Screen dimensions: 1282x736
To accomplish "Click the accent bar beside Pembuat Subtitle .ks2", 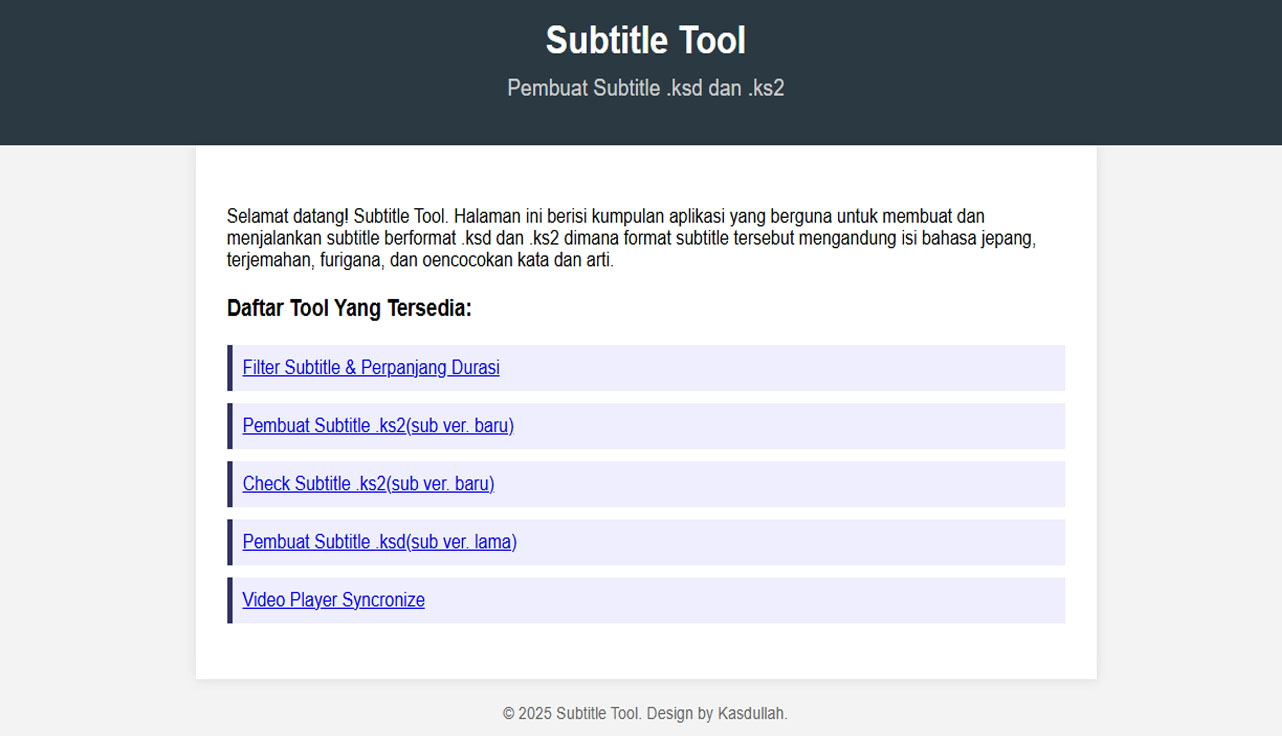I will (x=230, y=426).
